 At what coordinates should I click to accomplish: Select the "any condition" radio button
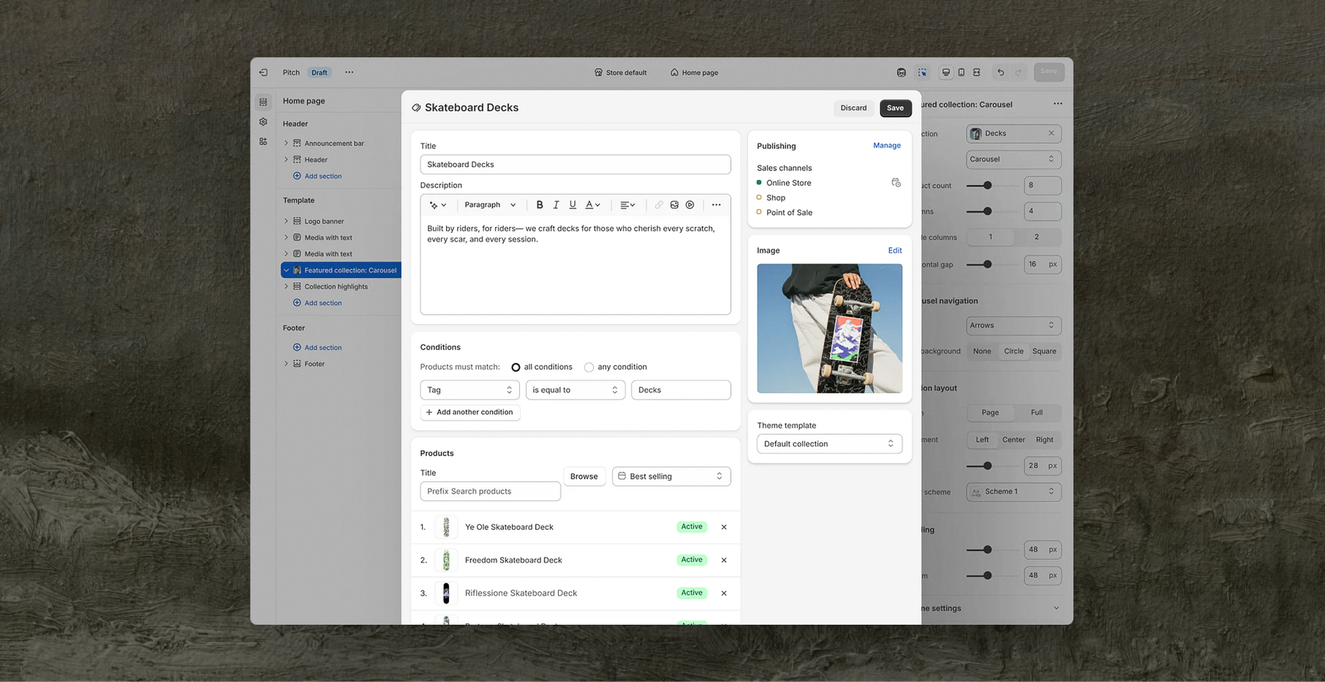pyautogui.click(x=589, y=367)
